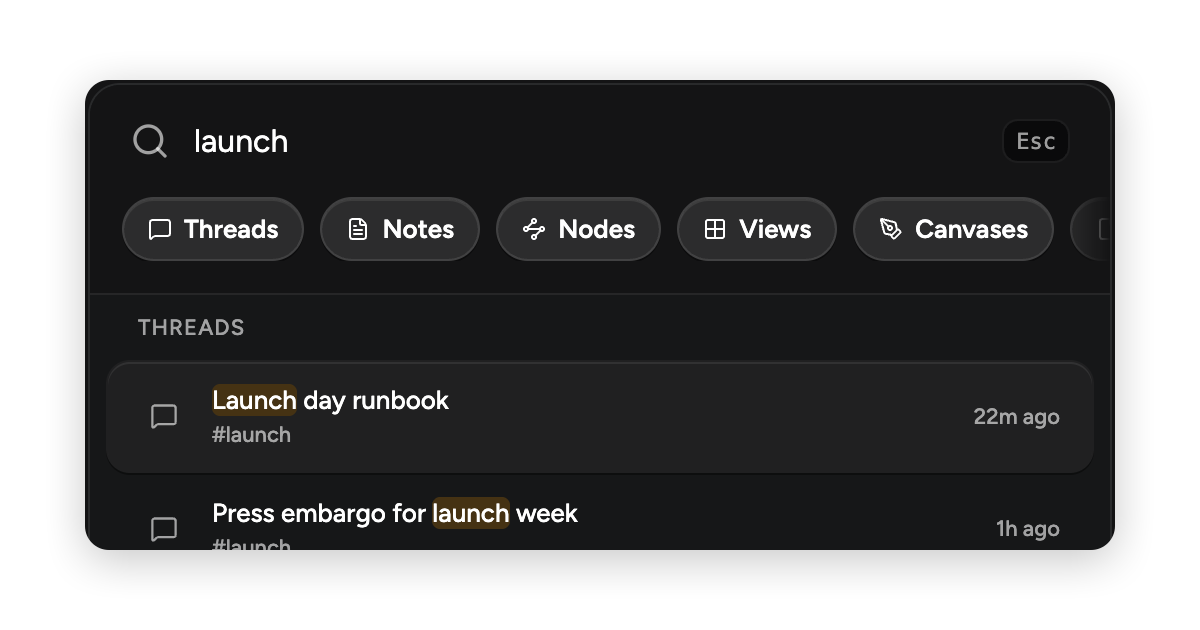Click thread icon beside Launch day runbook
The height and width of the screenshot is (630, 1200).
[x=164, y=417]
